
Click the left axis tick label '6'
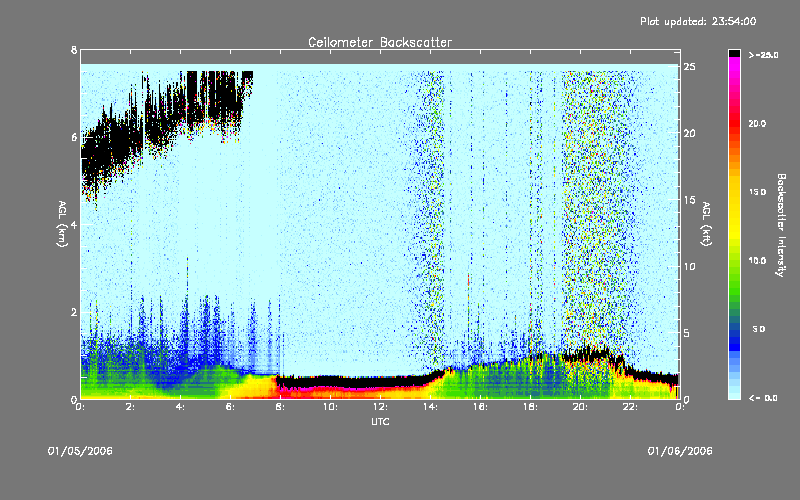click(74, 137)
